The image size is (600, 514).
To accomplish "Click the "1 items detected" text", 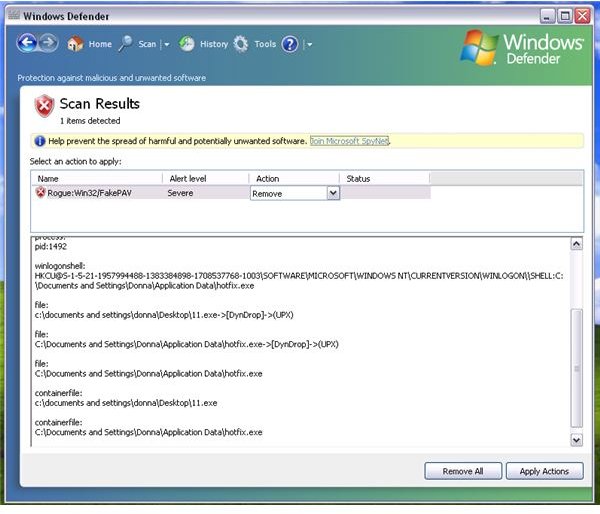I will pyautogui.click(x=90, y=121).
